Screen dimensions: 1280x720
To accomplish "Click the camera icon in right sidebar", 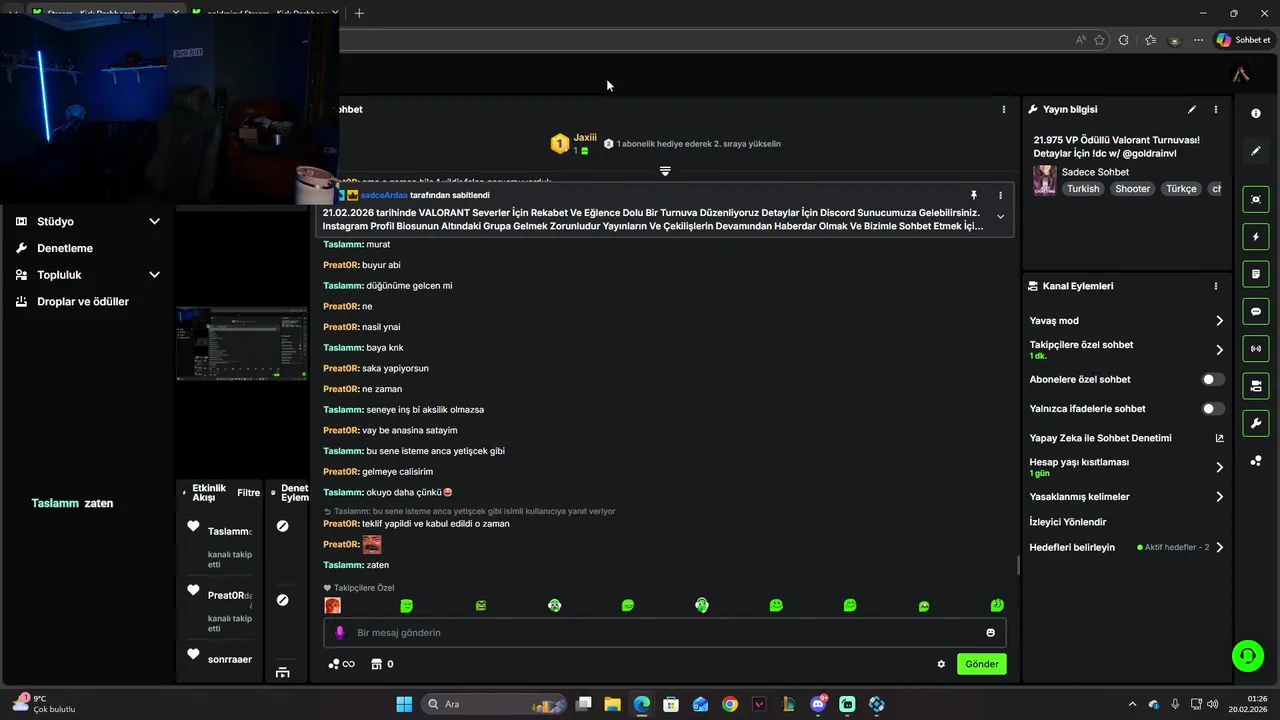I will coord(1256,386).
